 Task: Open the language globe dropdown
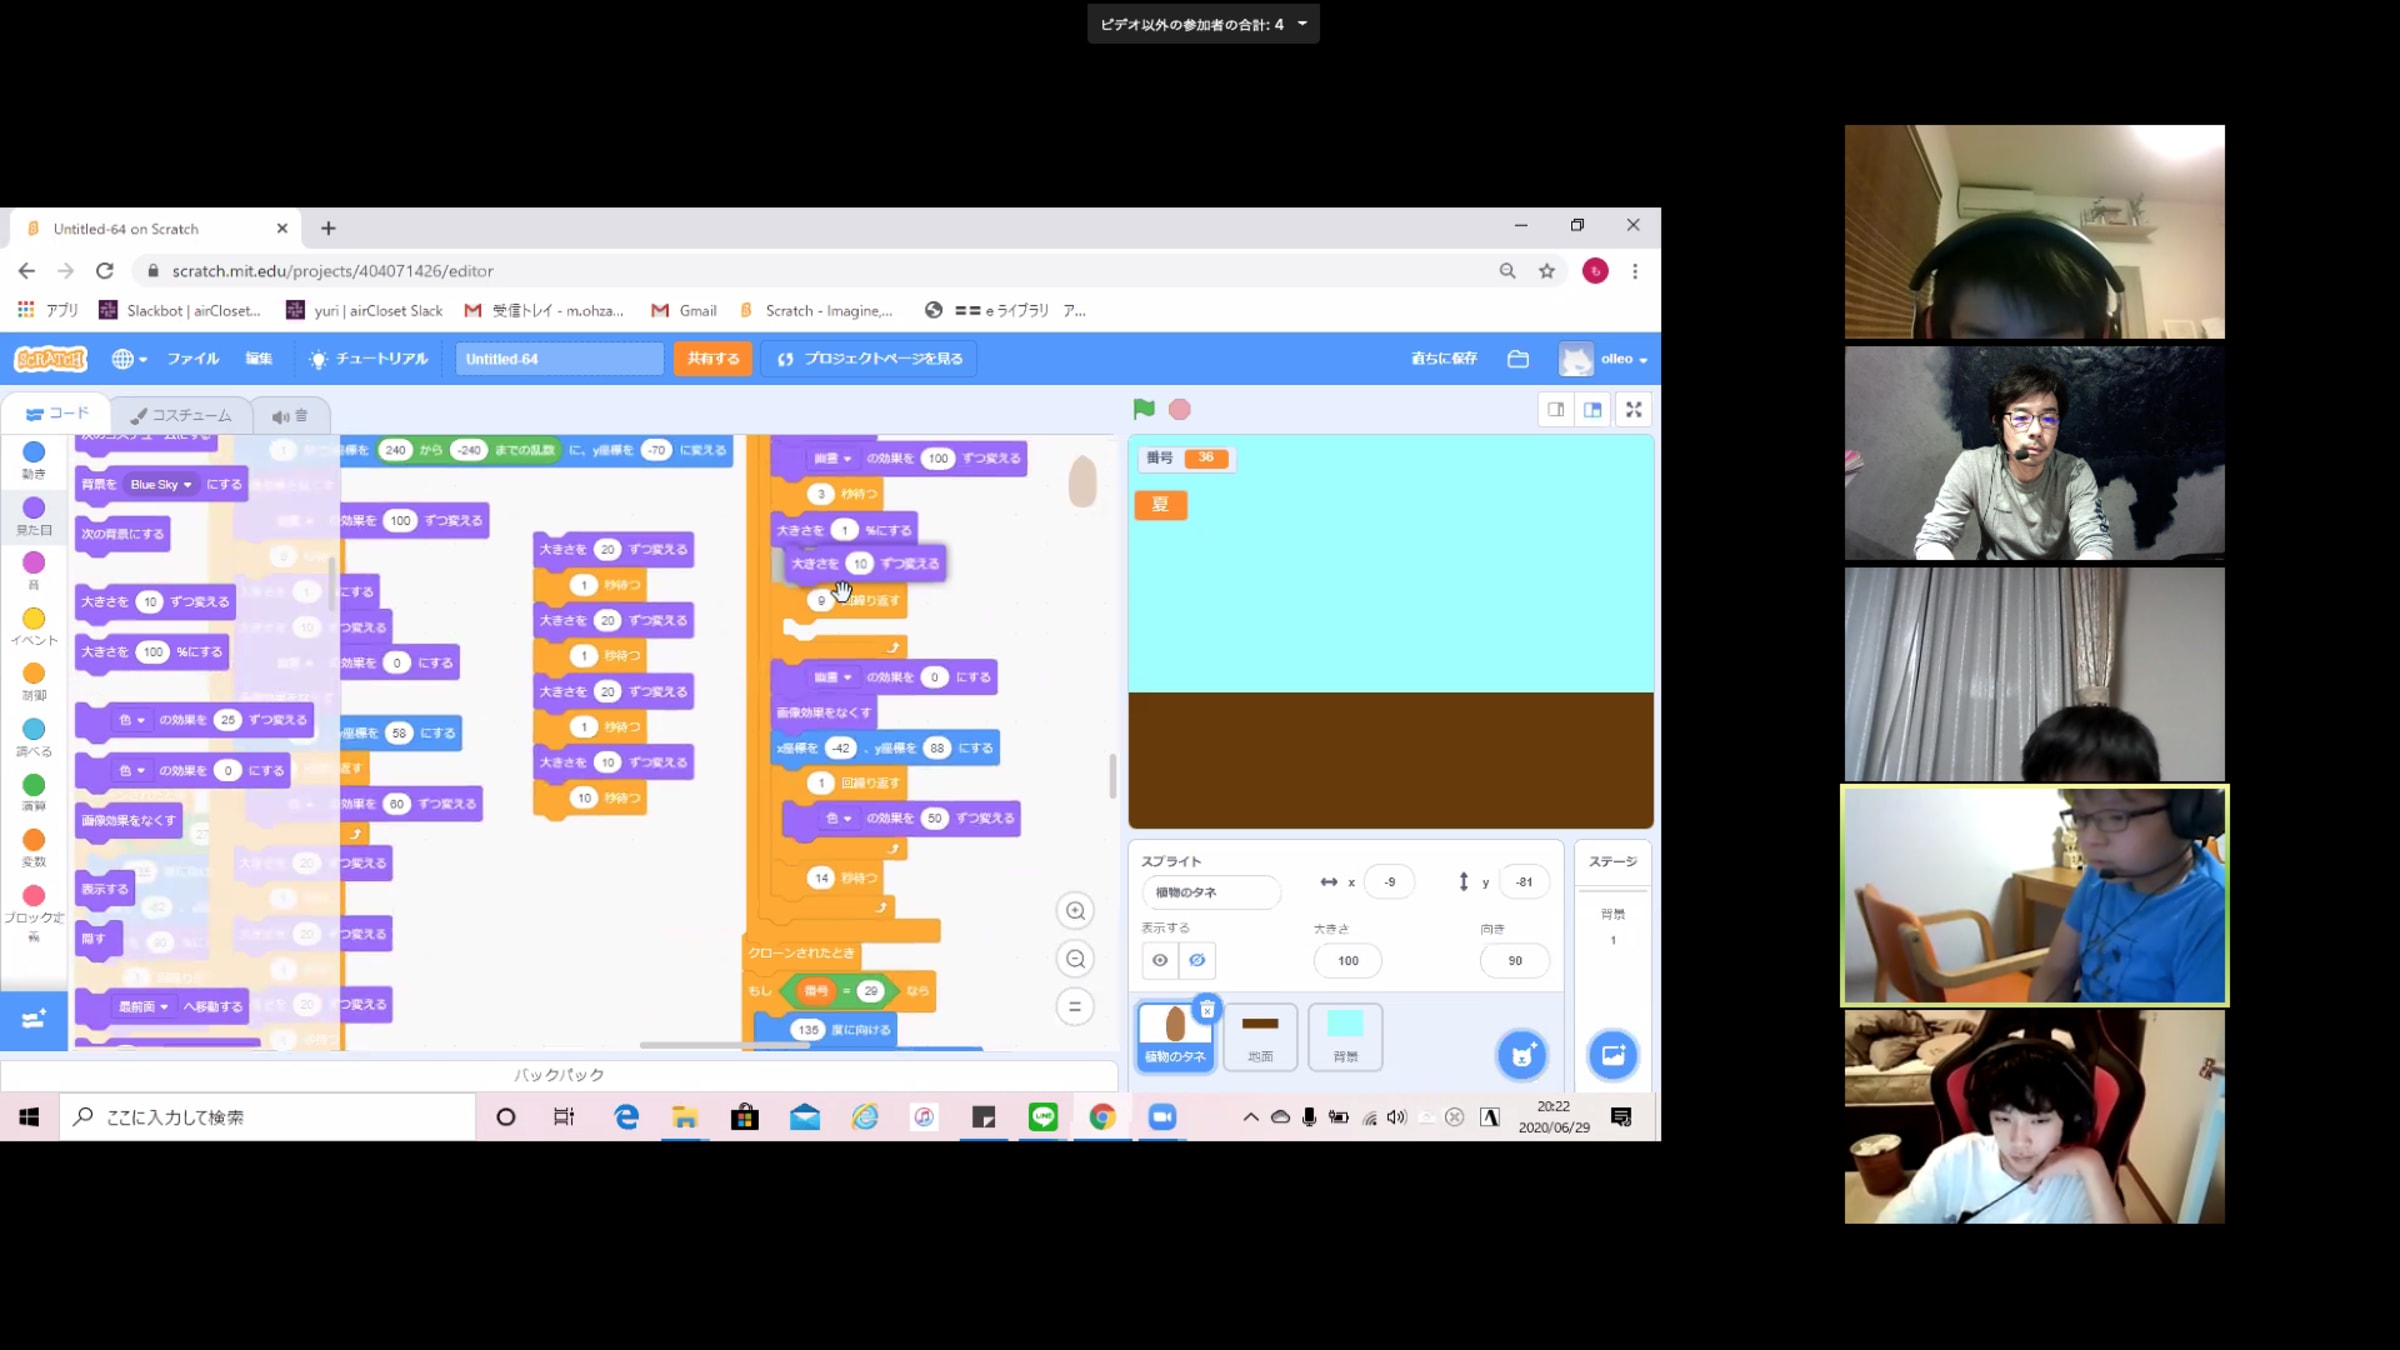point(129,359)
